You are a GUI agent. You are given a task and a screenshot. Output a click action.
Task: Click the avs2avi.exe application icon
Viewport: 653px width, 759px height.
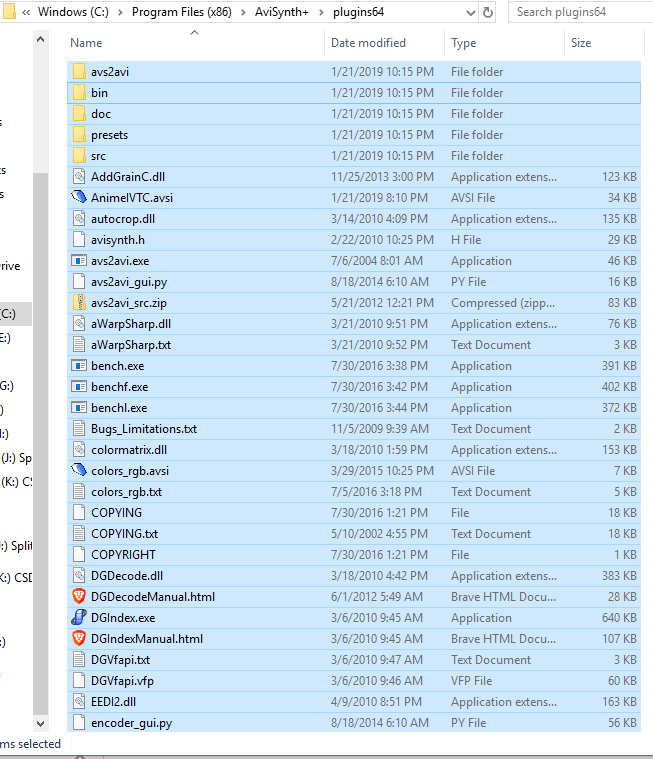click(79, 261)
